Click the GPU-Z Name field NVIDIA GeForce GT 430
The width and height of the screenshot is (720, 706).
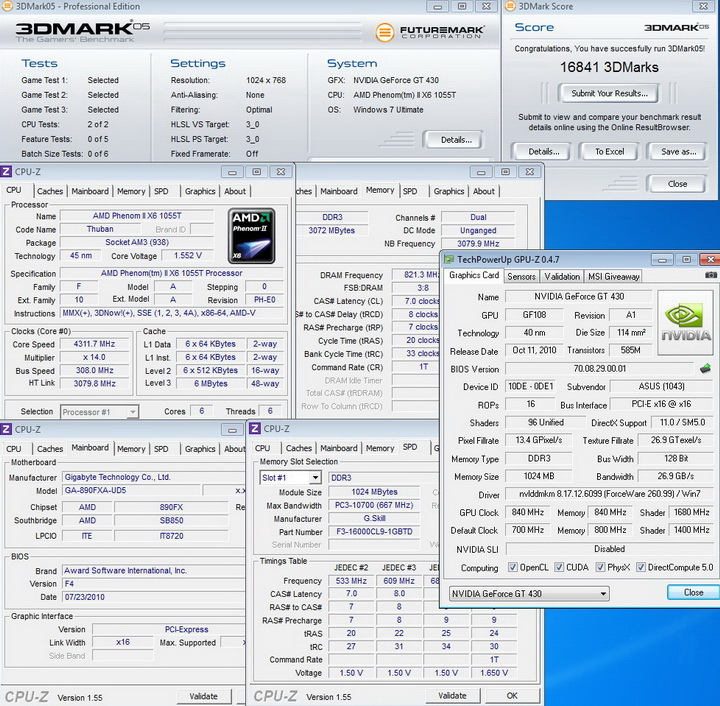point(579,297)
